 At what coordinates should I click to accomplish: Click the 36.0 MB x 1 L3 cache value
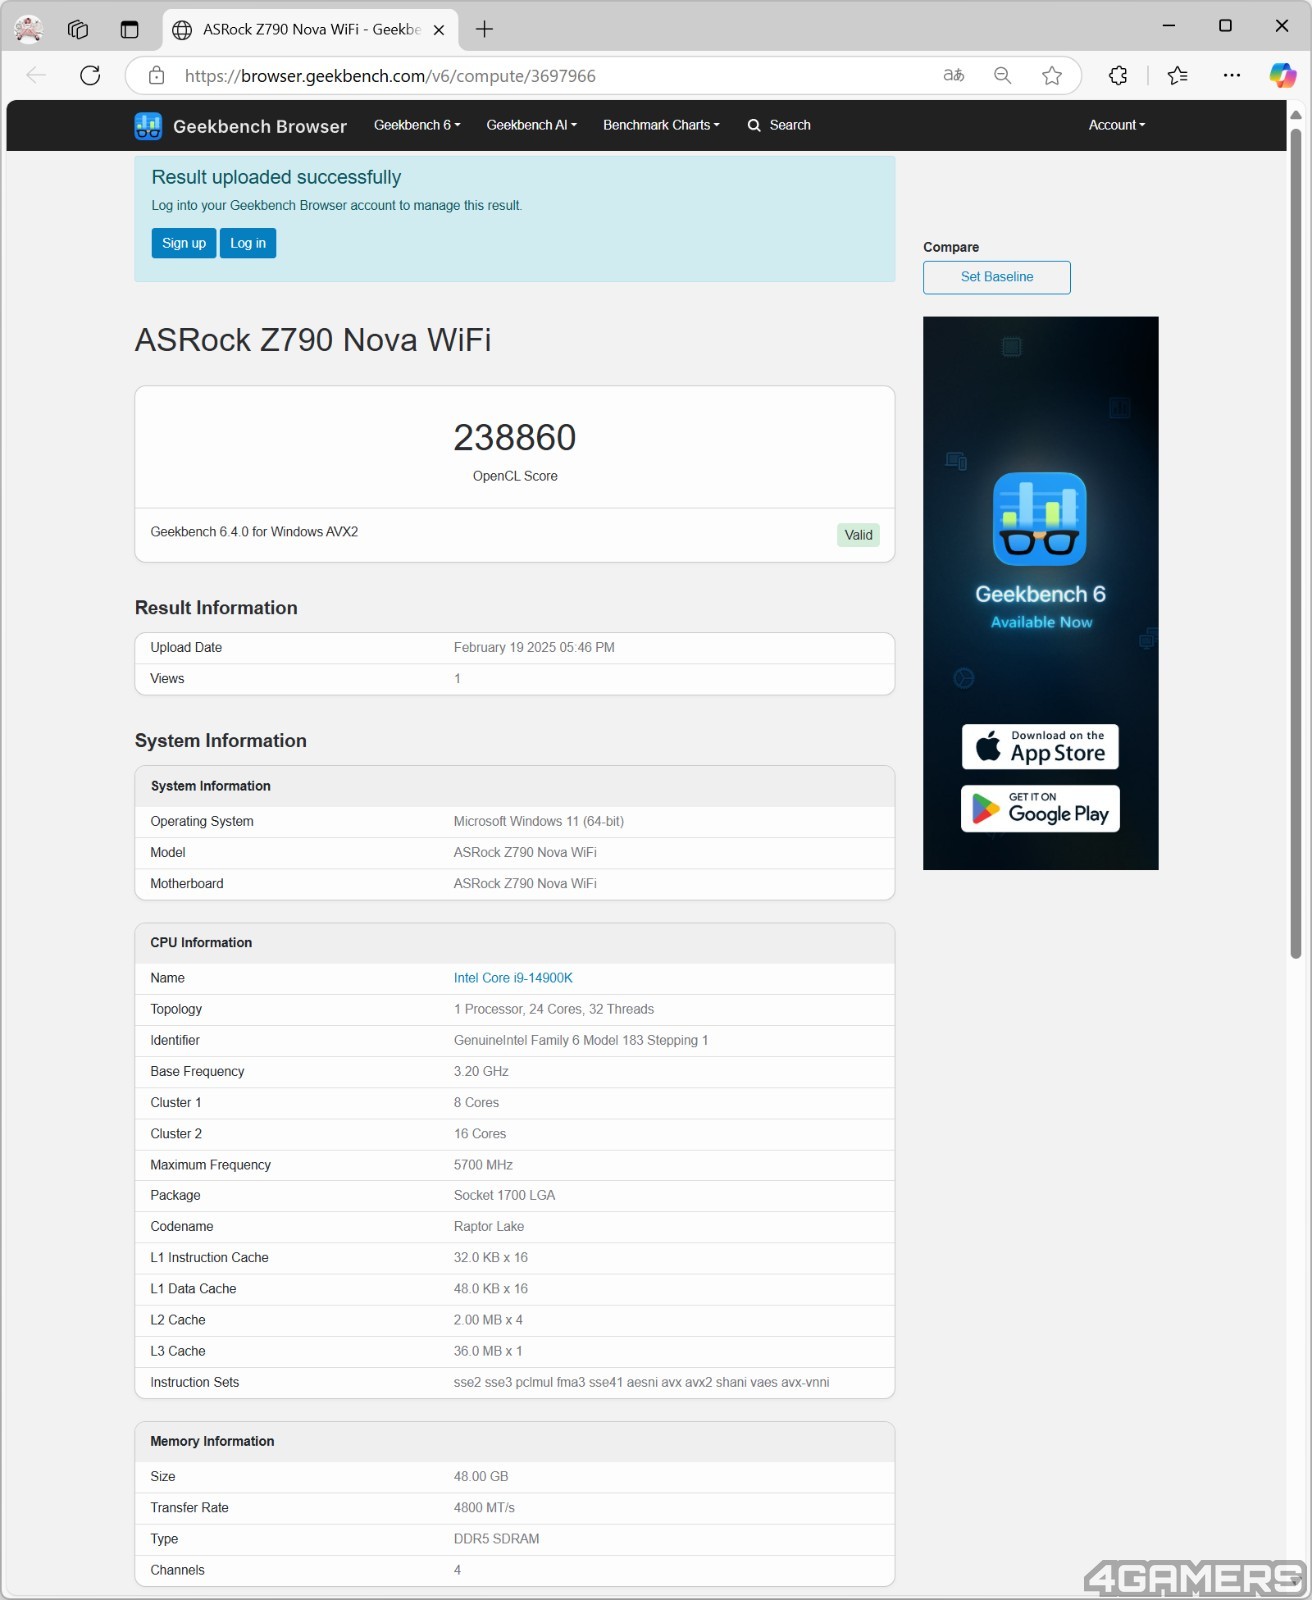click(488, 1351)
